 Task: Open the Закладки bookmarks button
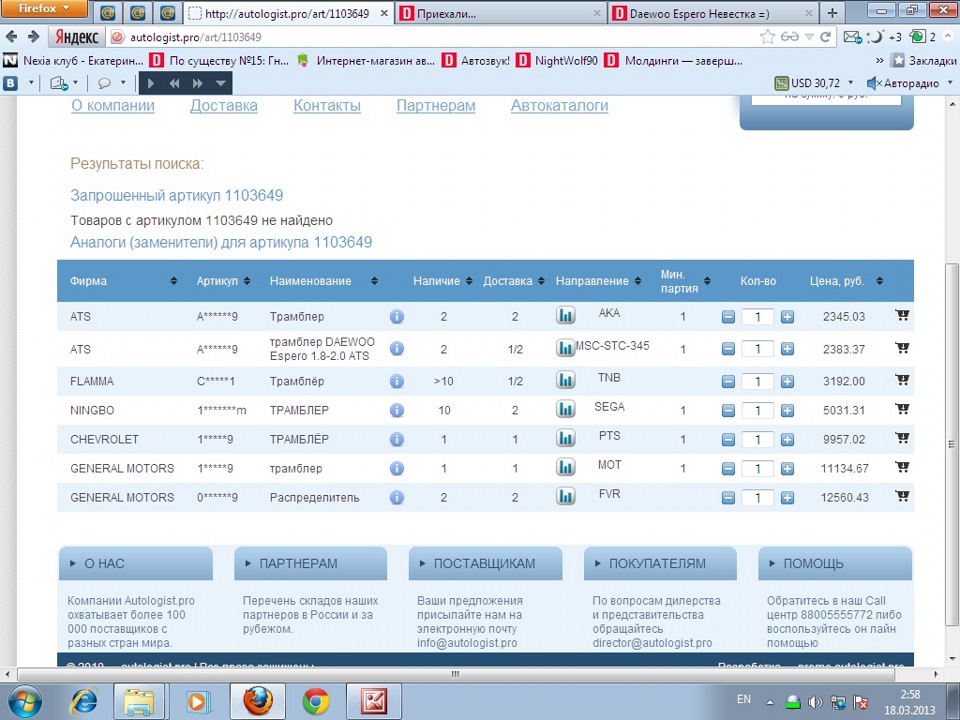tap(924, 61)
